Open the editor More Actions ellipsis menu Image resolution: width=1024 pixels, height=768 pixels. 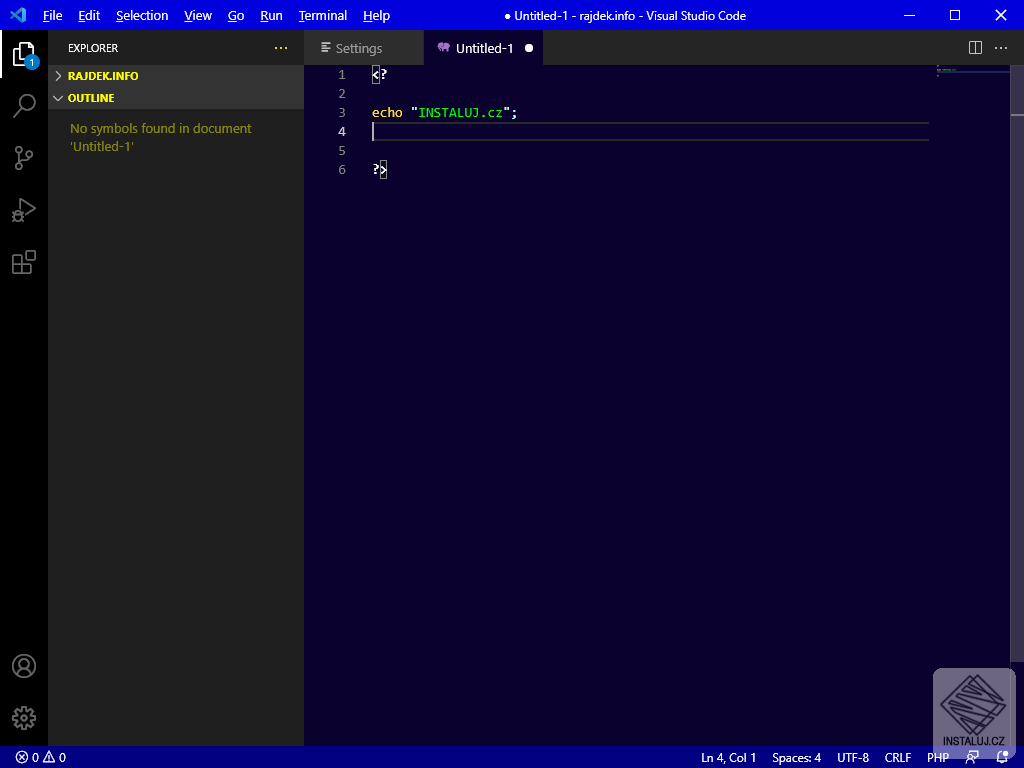click(1001, 47)
